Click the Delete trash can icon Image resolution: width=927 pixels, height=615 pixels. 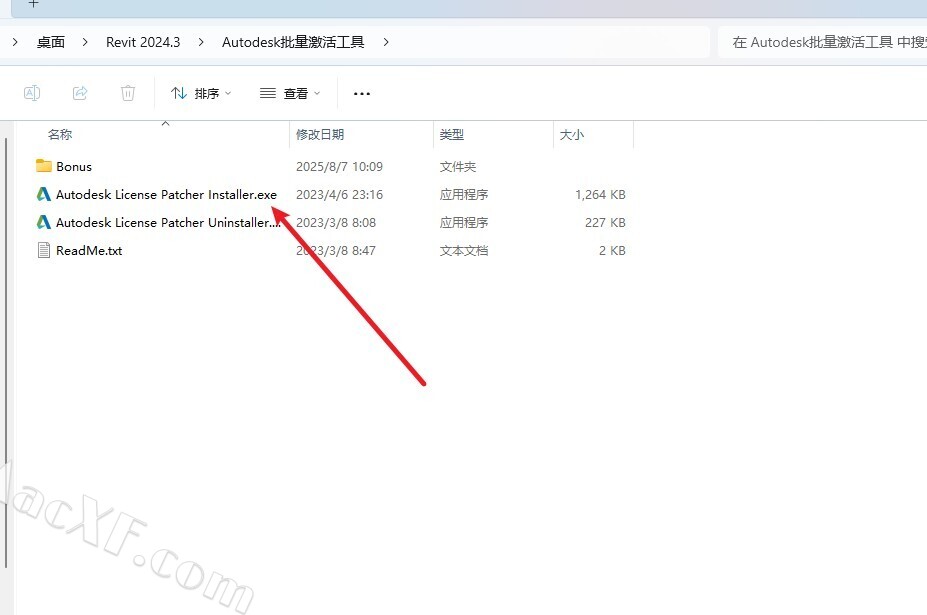128,93
